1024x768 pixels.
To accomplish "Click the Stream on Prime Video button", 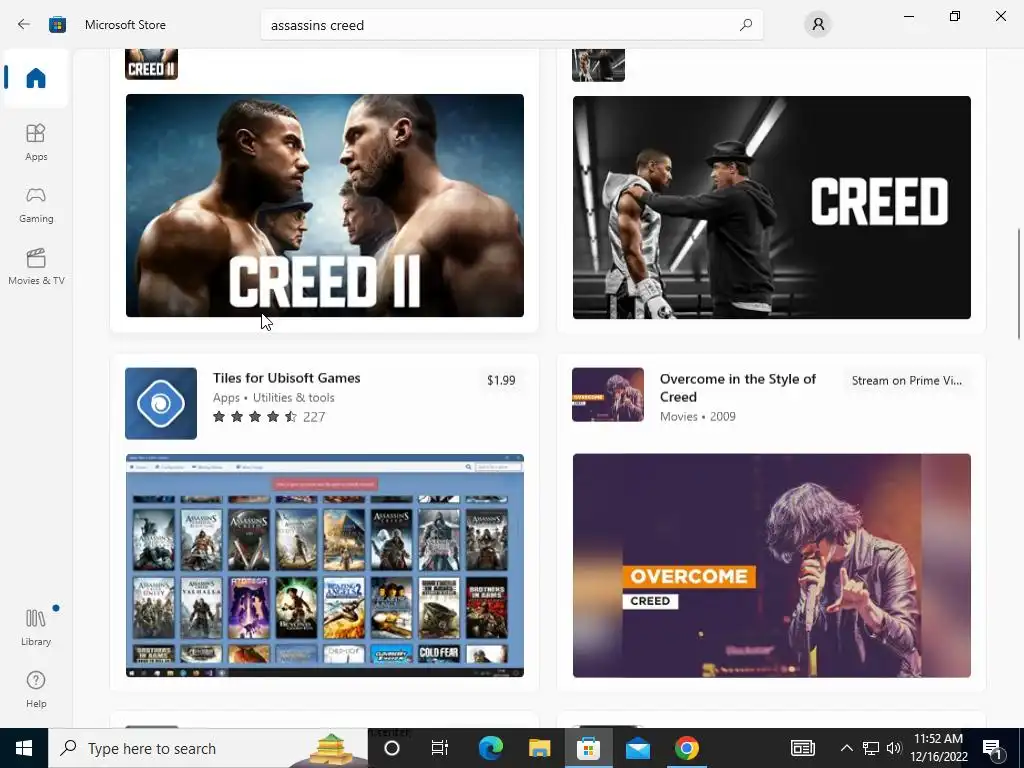I will 906,380.
